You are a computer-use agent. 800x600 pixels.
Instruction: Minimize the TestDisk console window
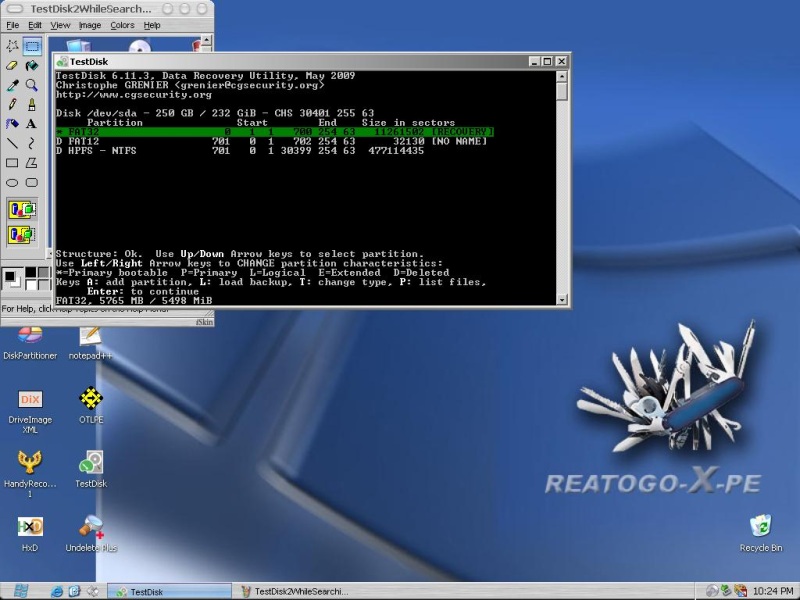(x=534, y=62)
